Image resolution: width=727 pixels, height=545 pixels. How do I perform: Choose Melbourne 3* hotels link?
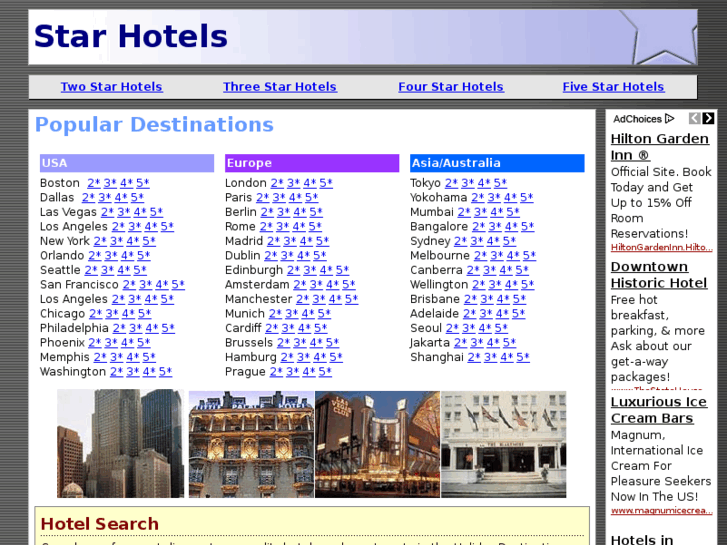[x=497, y=256]
